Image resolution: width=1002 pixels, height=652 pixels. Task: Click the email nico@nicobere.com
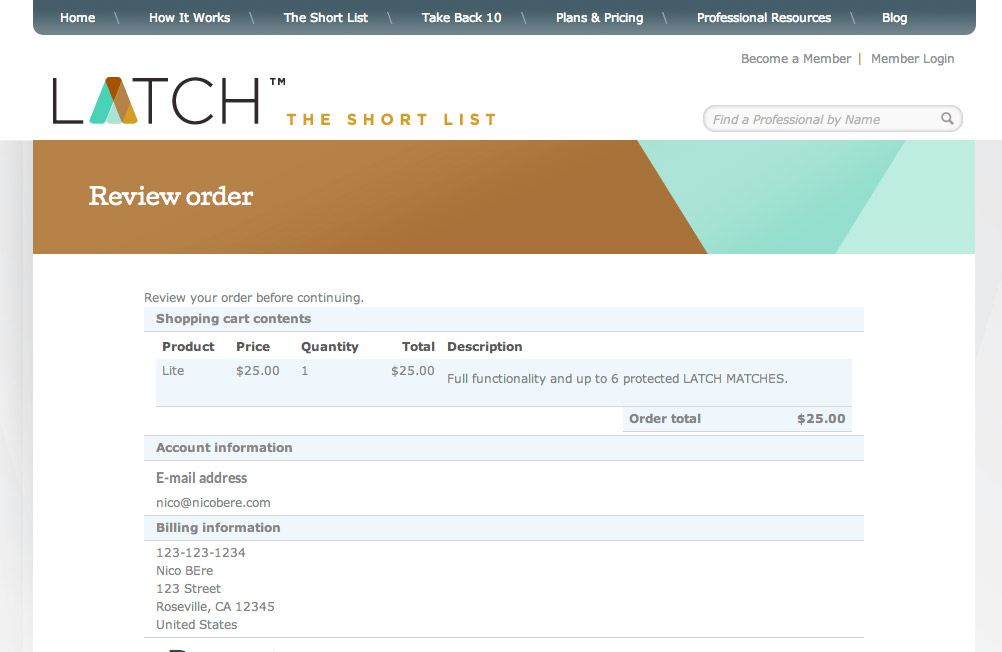tap(213, 503)
